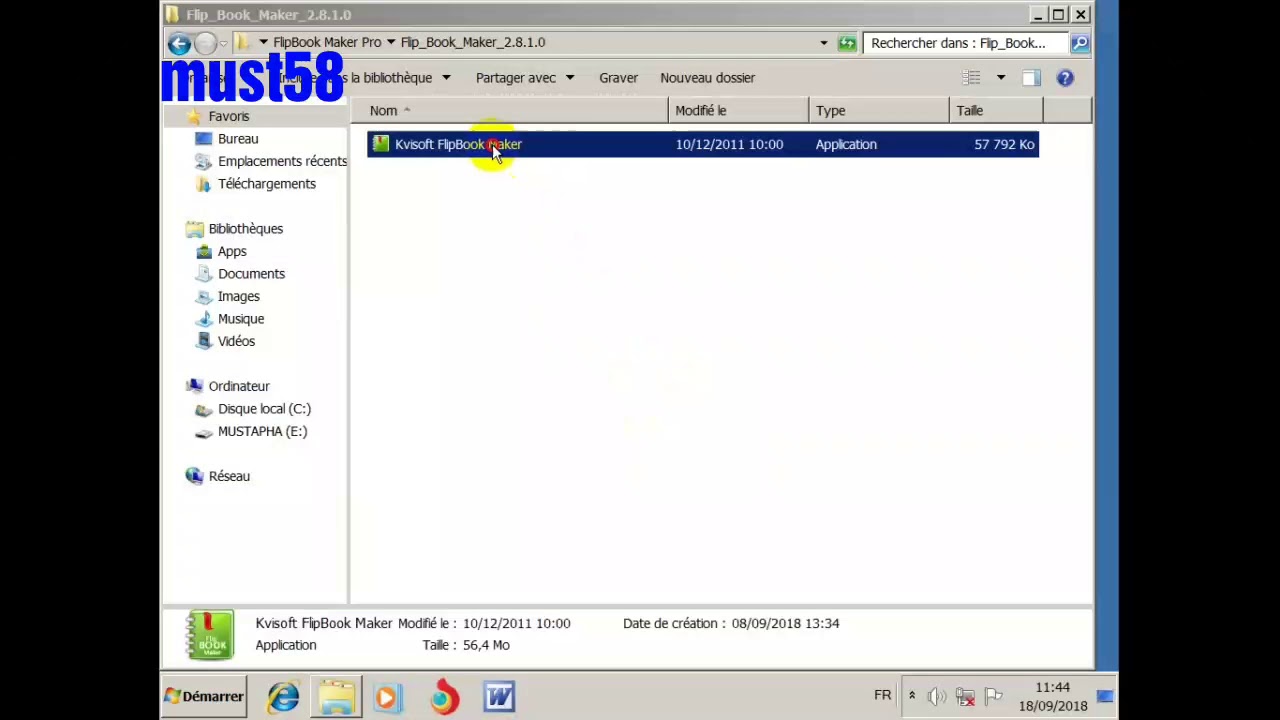Image resolution: width=1280 pixels, height=720 pixels.
Task: Click the Bureau desktop icon
Action: click(x=203, y=139)
